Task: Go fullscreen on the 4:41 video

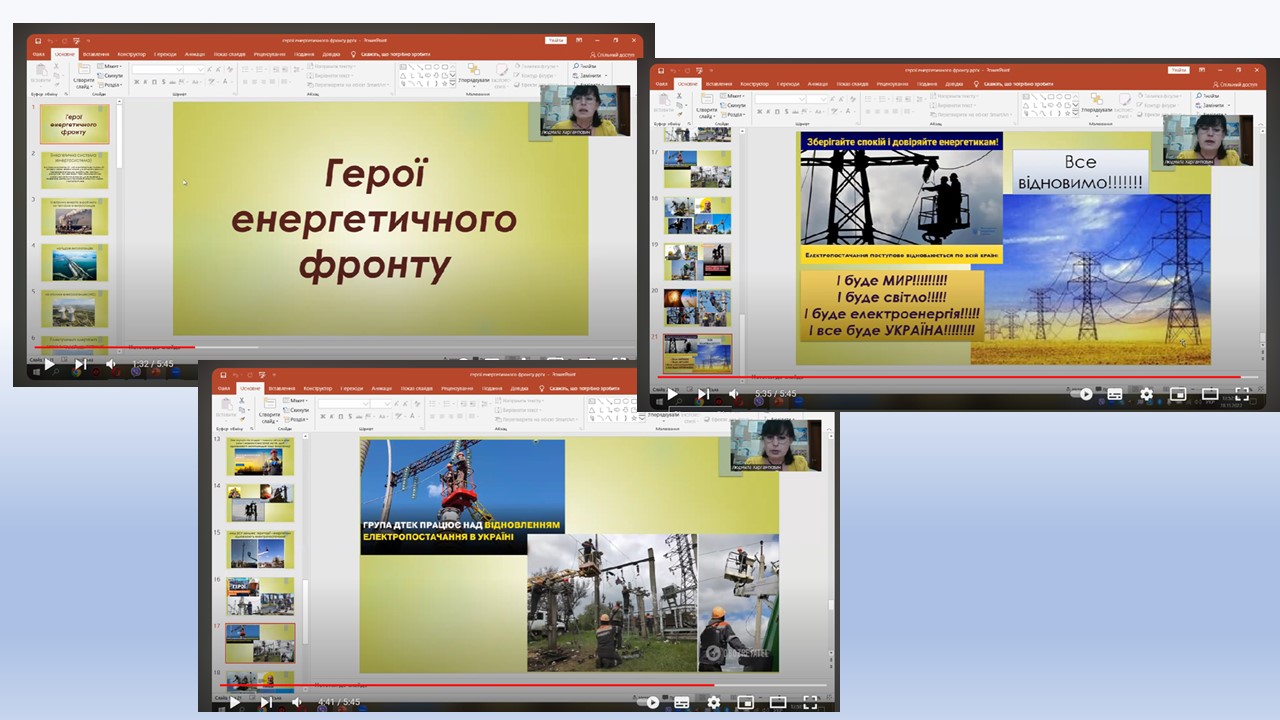Action: (810, 702)
